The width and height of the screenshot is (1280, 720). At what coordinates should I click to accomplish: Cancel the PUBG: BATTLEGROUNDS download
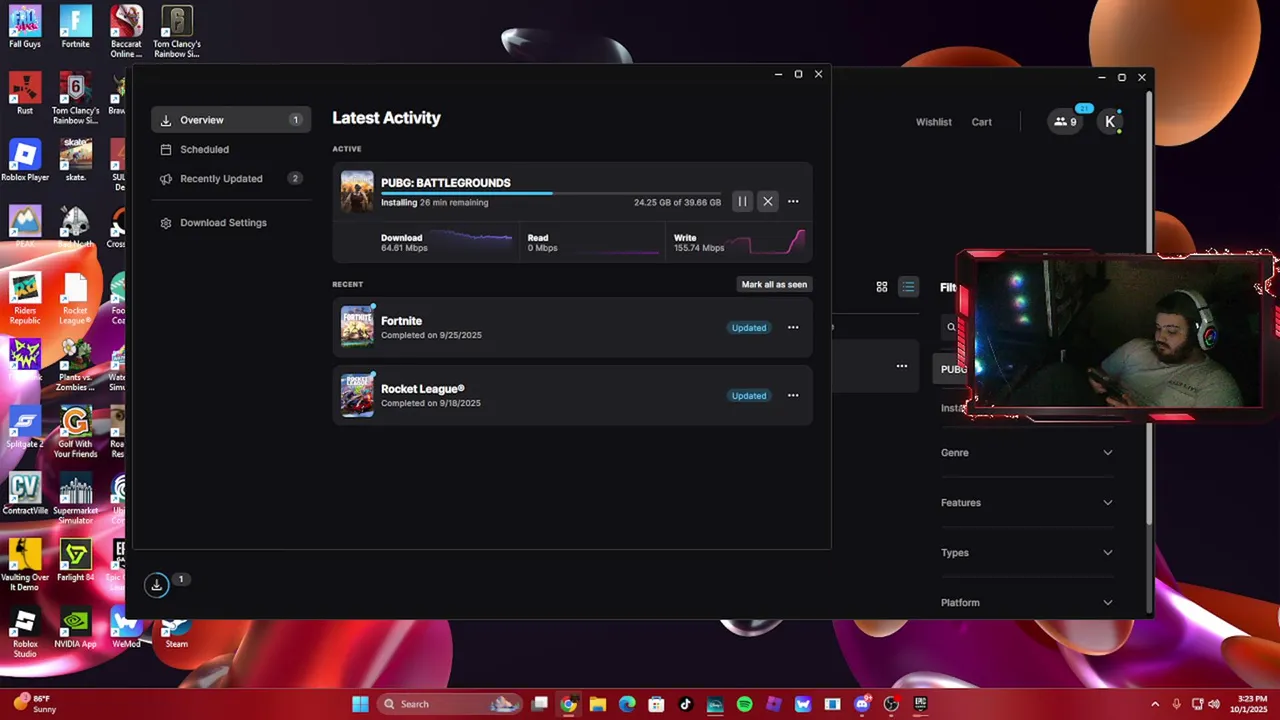768,202
